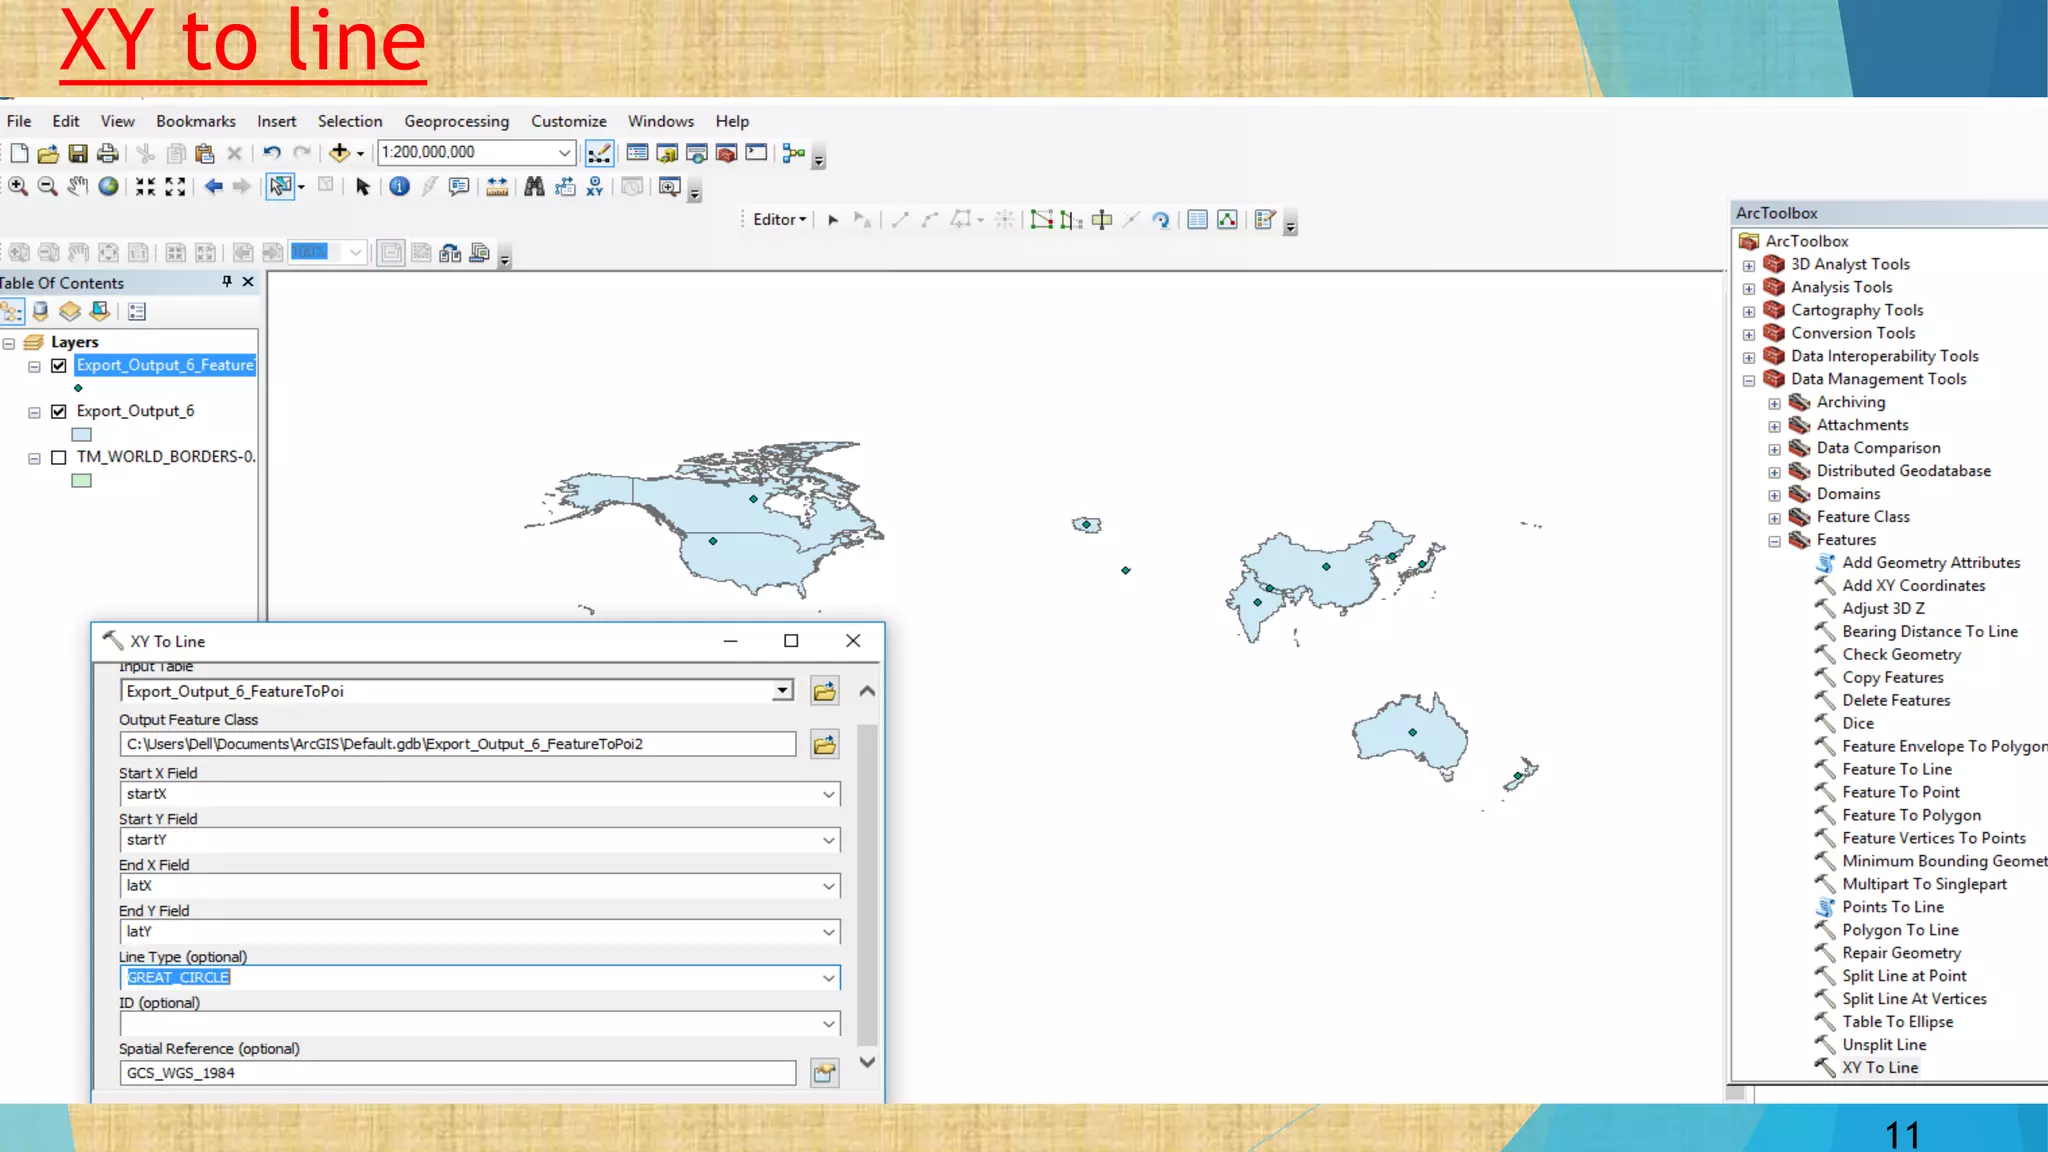The image size is (2048, 1152).
Task: Open the Line Type dropdown
Action: point(828,978)
